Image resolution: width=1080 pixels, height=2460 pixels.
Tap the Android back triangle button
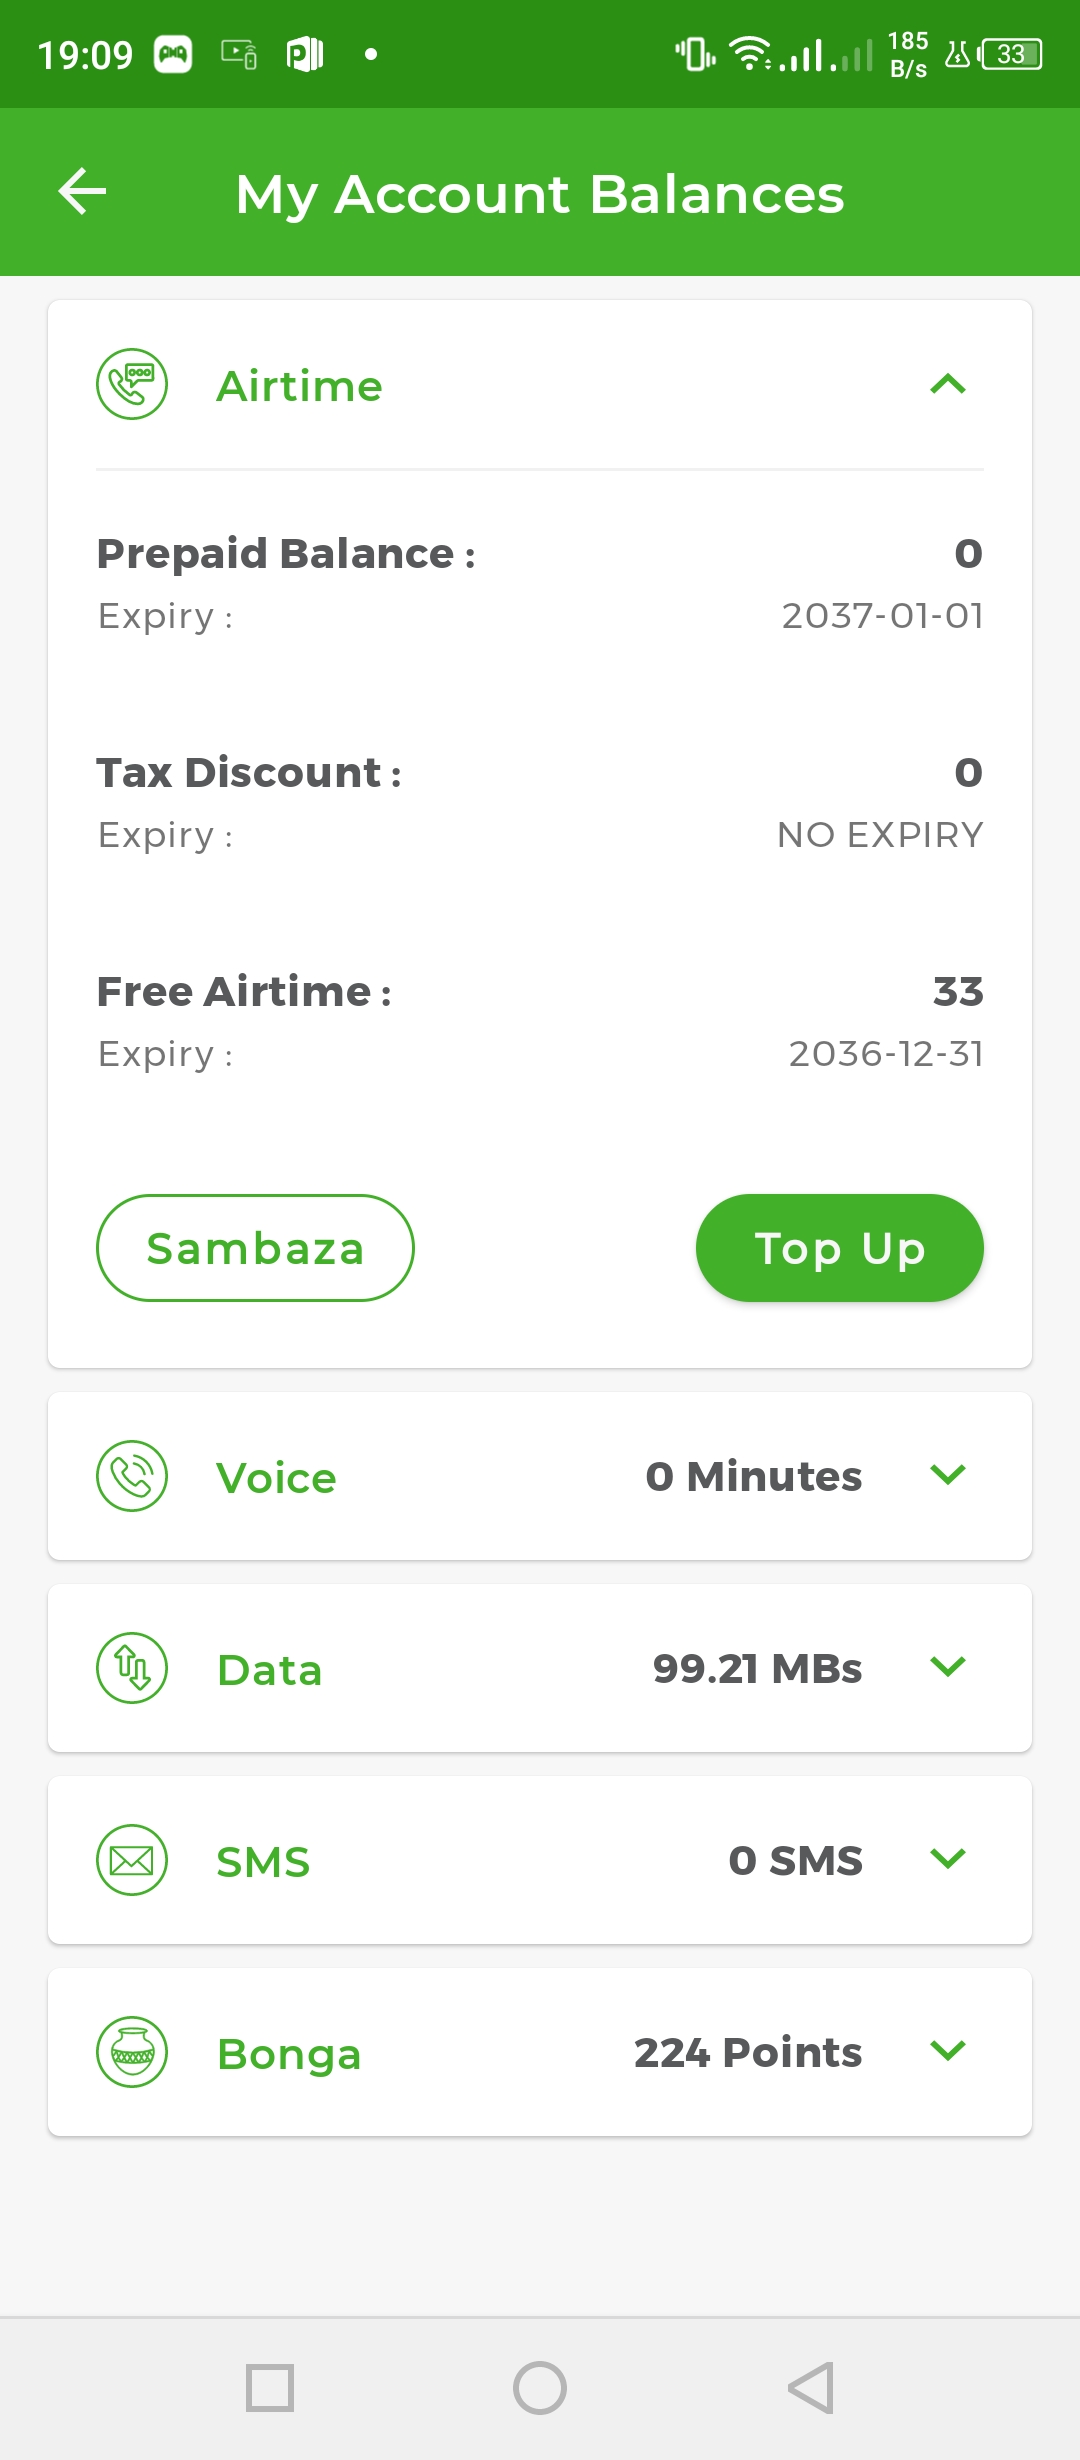810,2388
